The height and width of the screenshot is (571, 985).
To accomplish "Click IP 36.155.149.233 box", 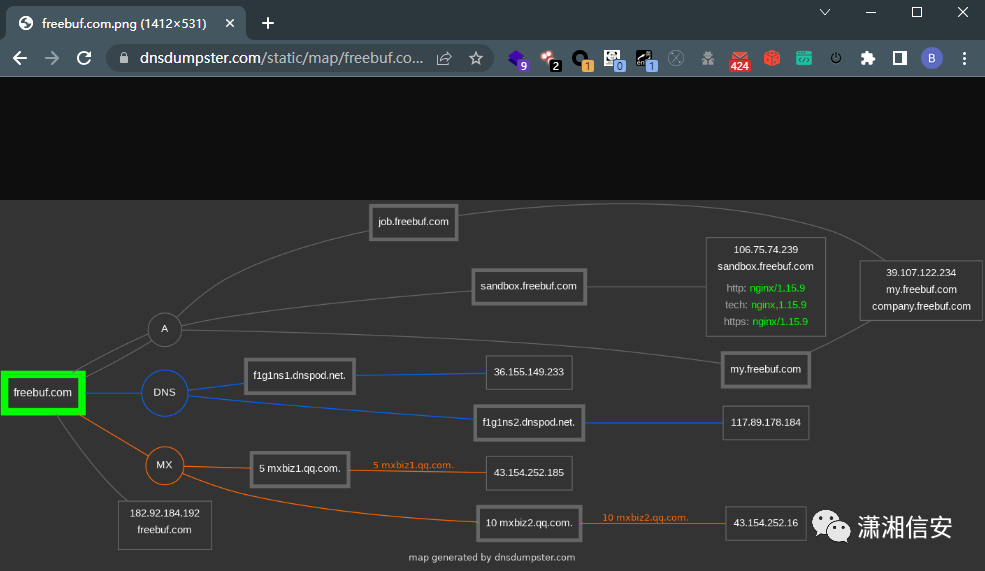I will tap(529, 373).
